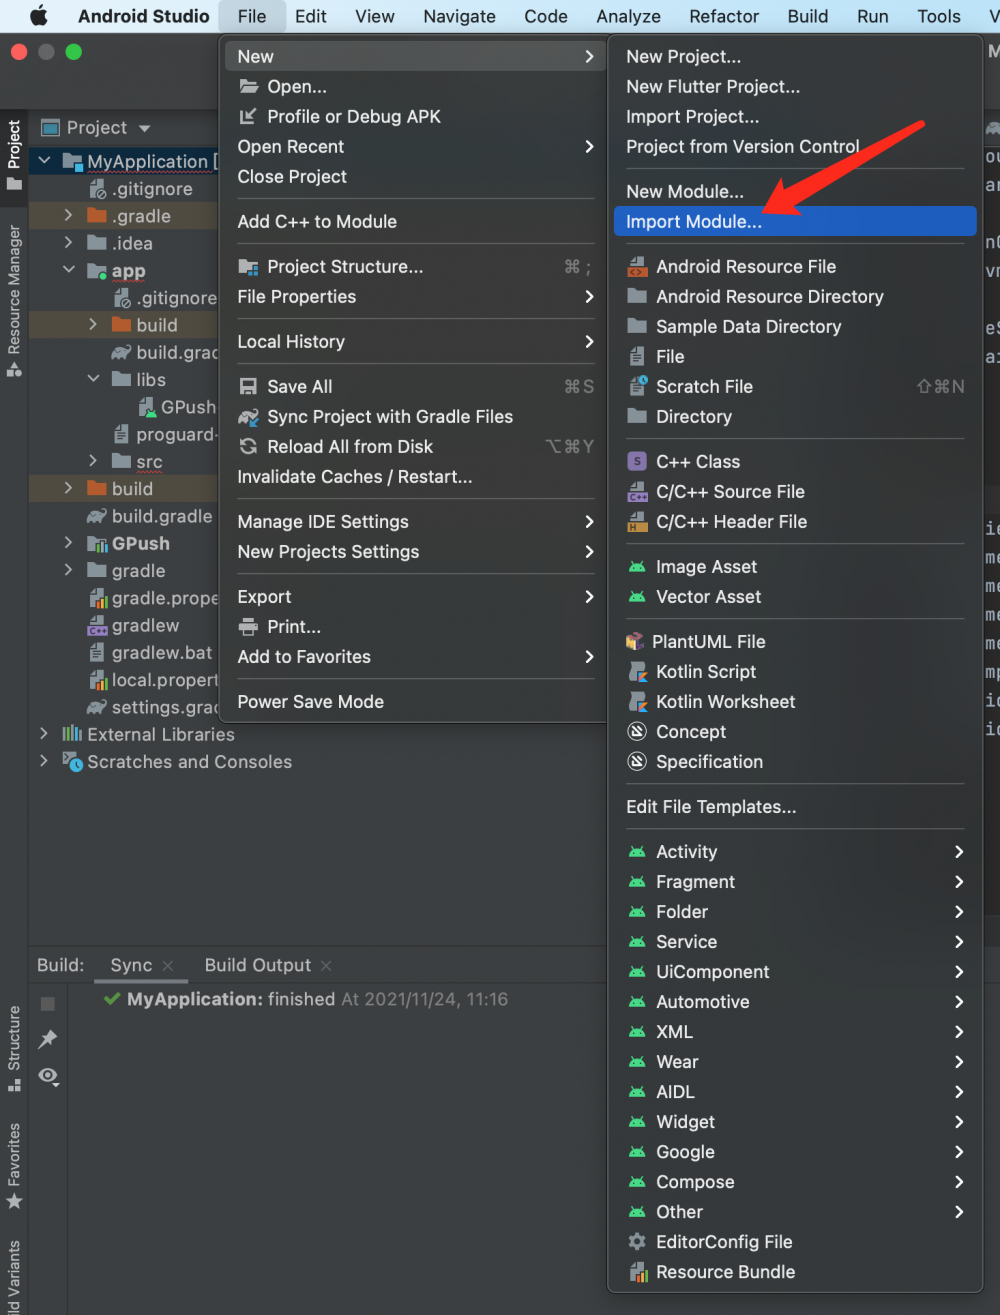Image resolution: width=1000 pixels, height=1315 pixels.
Task: Open the Project view dropdown arrow
Action: pos(145,128)
